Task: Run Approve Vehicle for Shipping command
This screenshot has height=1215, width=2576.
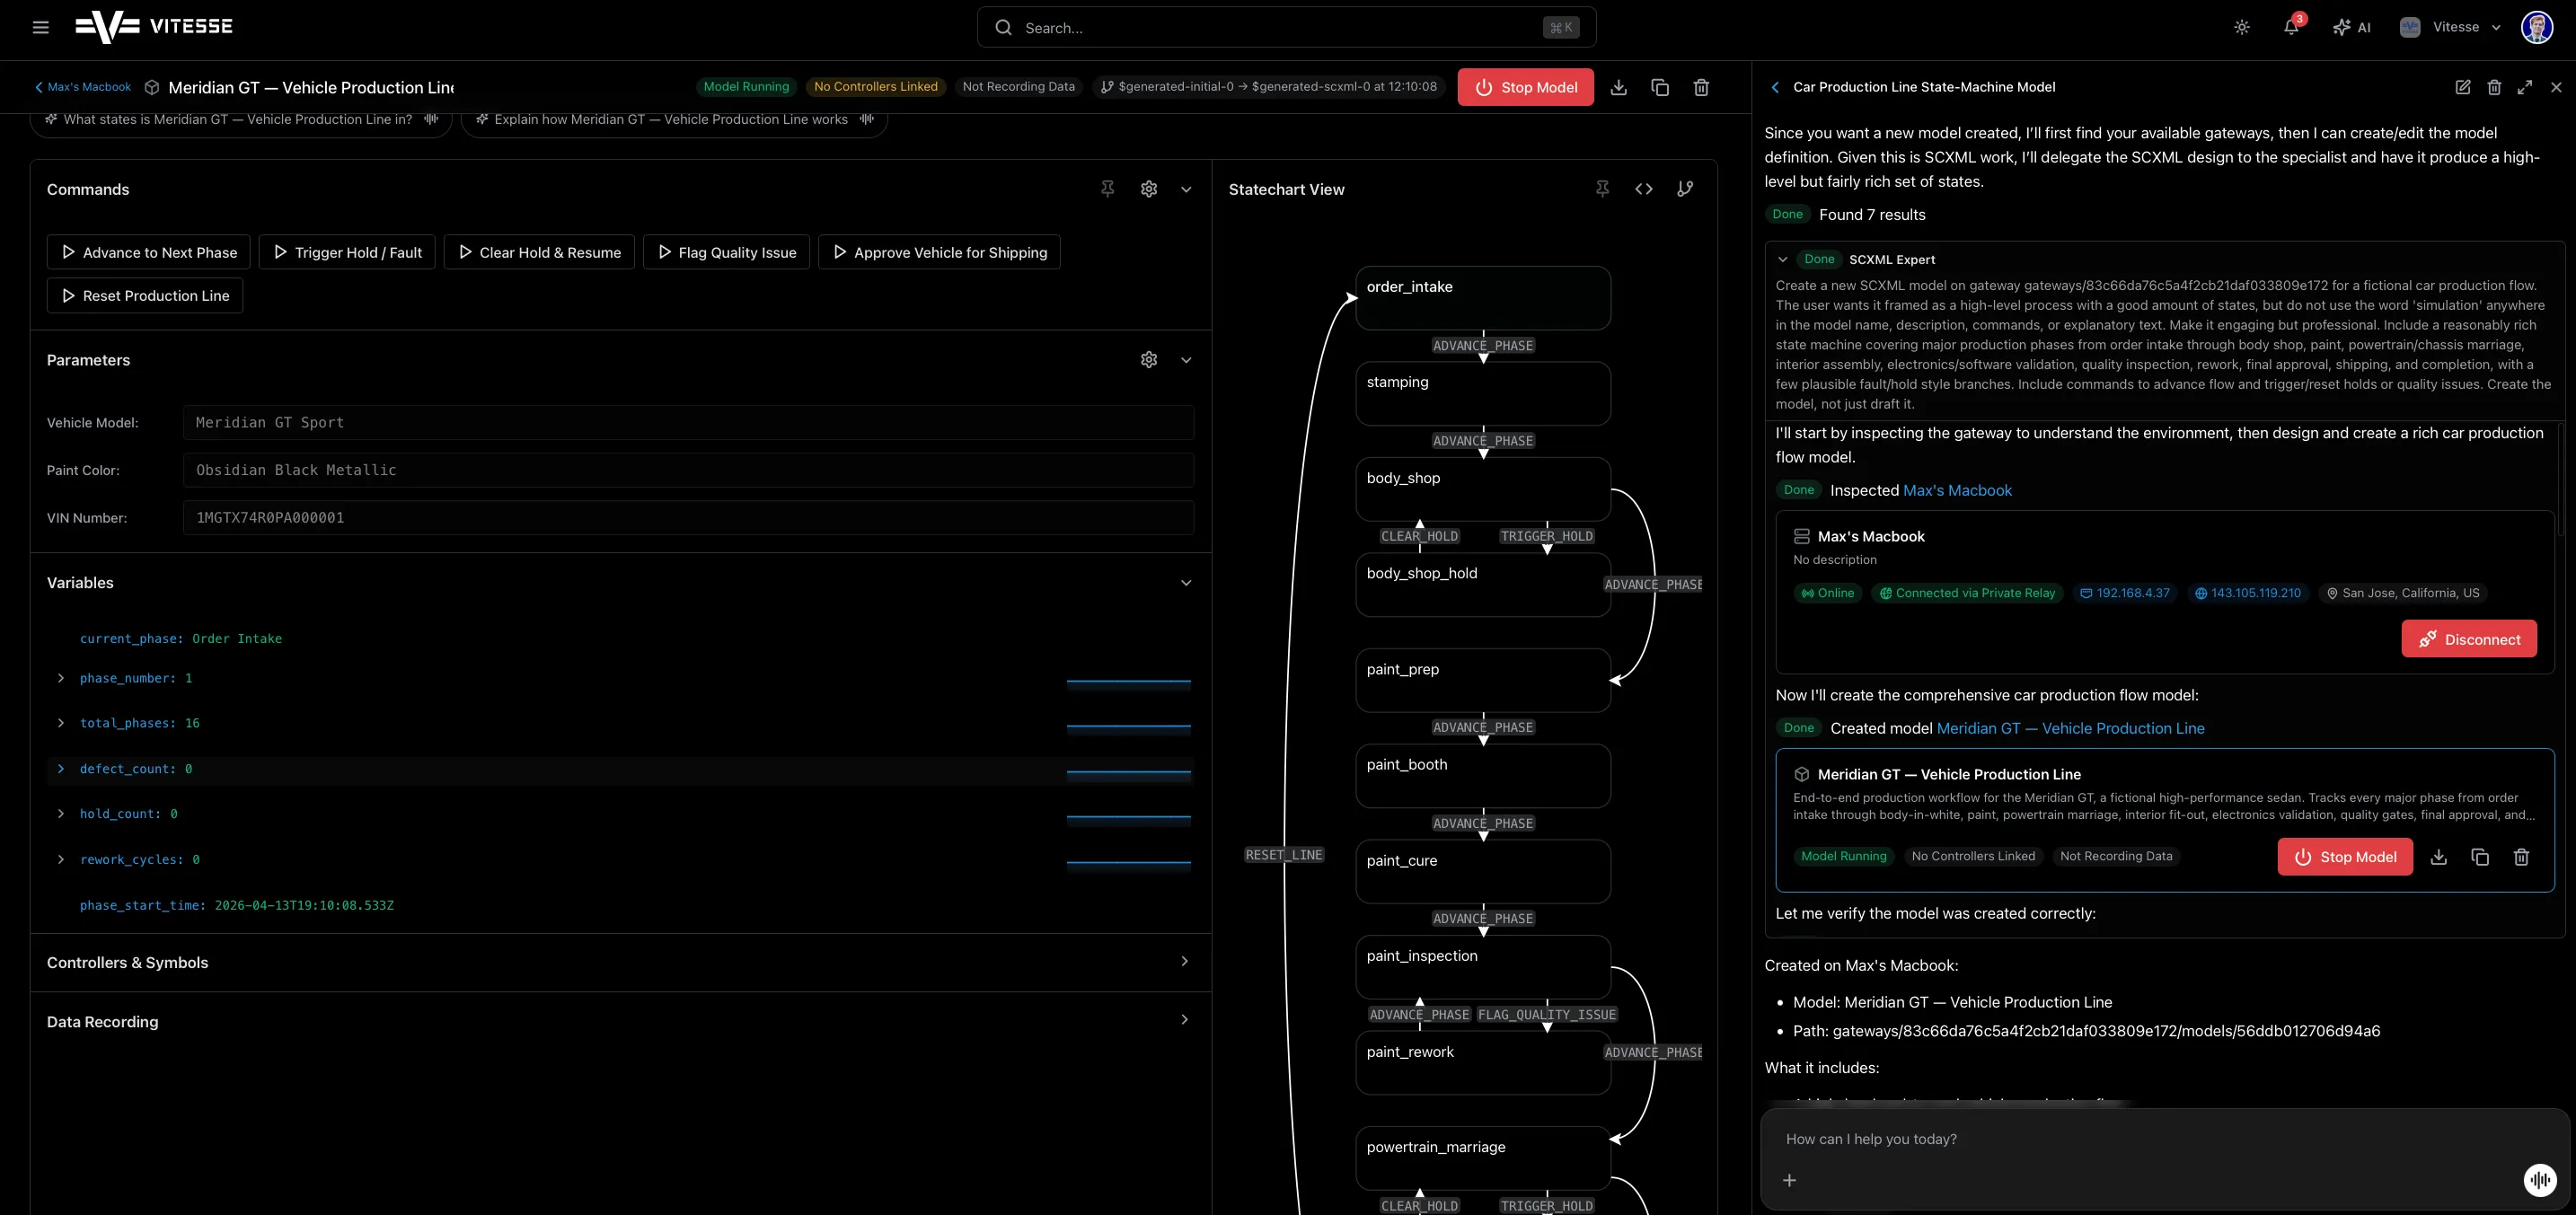Action: [939, 252]
